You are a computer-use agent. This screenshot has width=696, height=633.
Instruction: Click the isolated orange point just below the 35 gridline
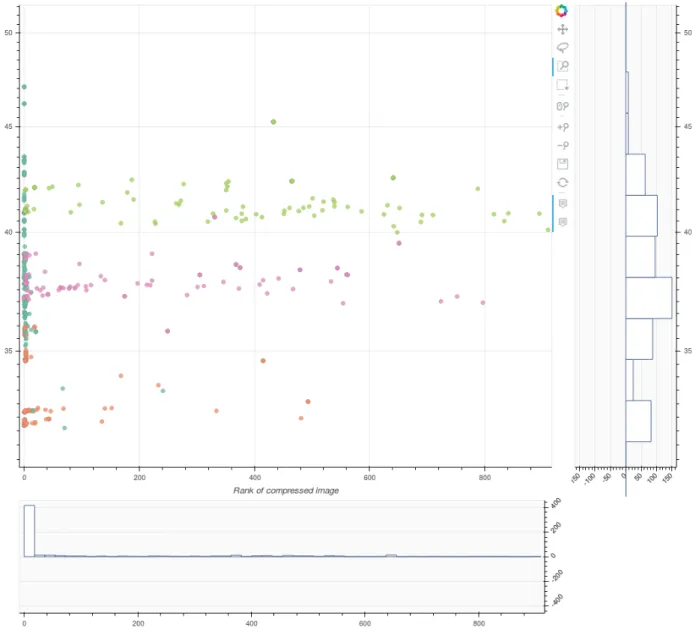(x=263, y=361)
